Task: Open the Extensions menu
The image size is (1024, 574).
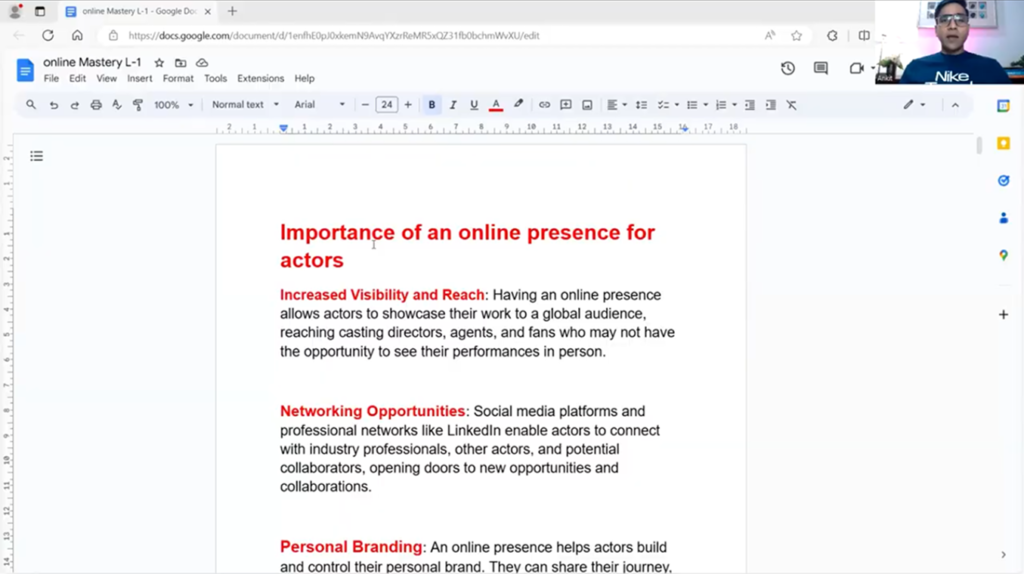Action: [x=260, y=78]
